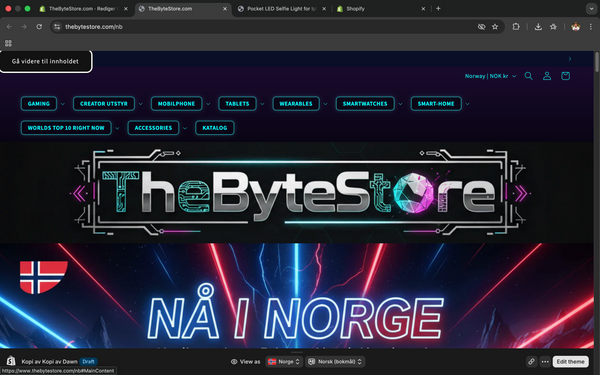This screenshot has width=600, height=375.
Task: Expand the chevron next to CREATOR UTSTYR
Action: (x=140, y=104)
